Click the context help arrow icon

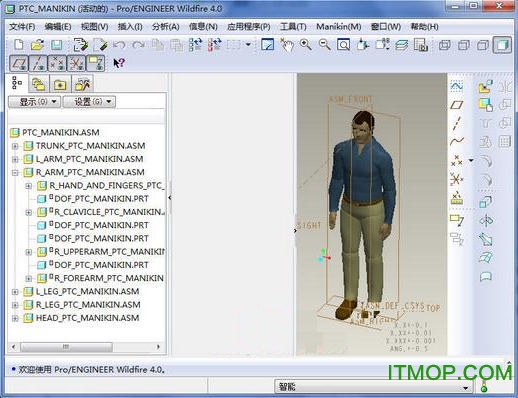pyautogui.click(x=119, y=63)
